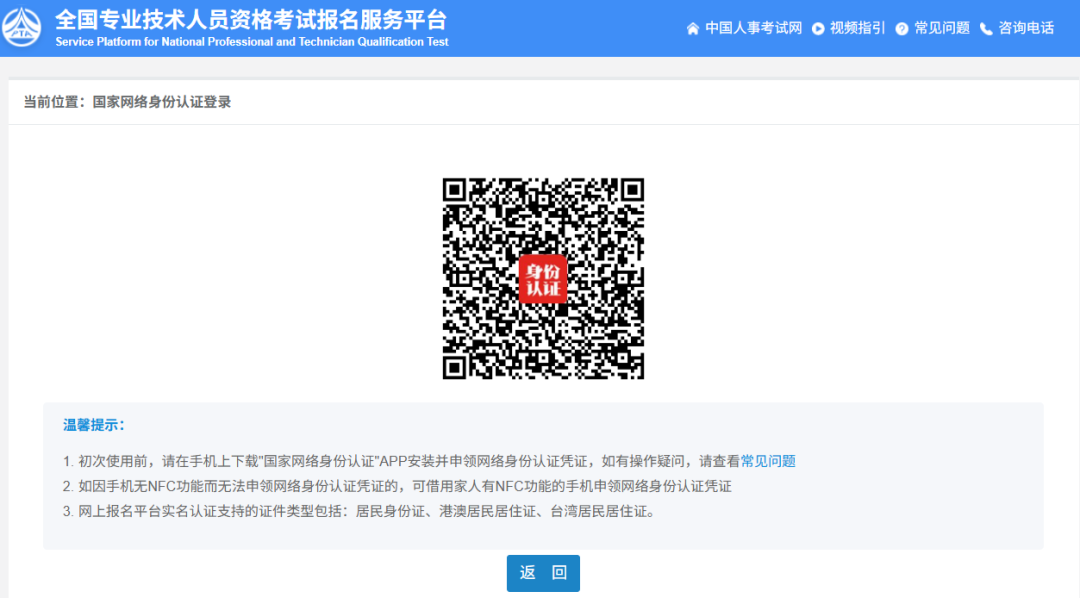Image resolution: width=1080 pixels, height=598 pixels.
Task: Click the platform logo in the top left corner
Action: pyautogui.click(x=22, y=27)
